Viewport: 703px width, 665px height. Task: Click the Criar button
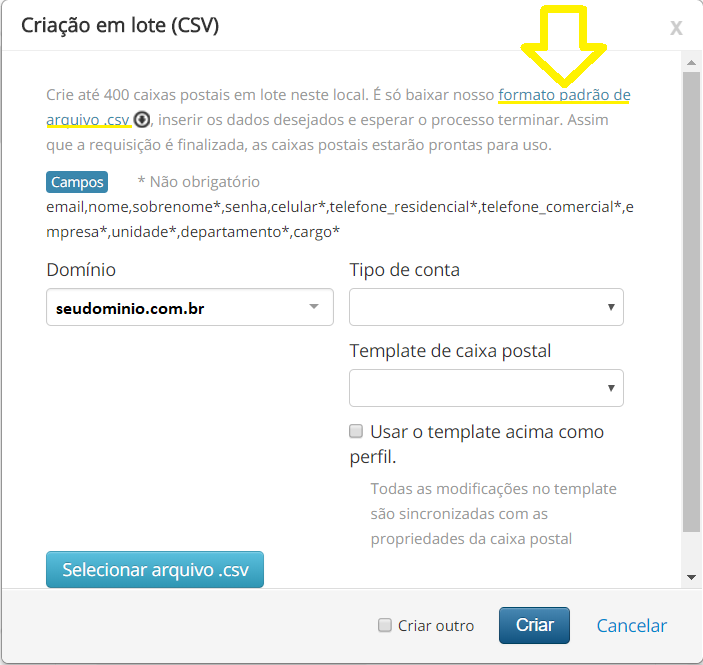534,625
